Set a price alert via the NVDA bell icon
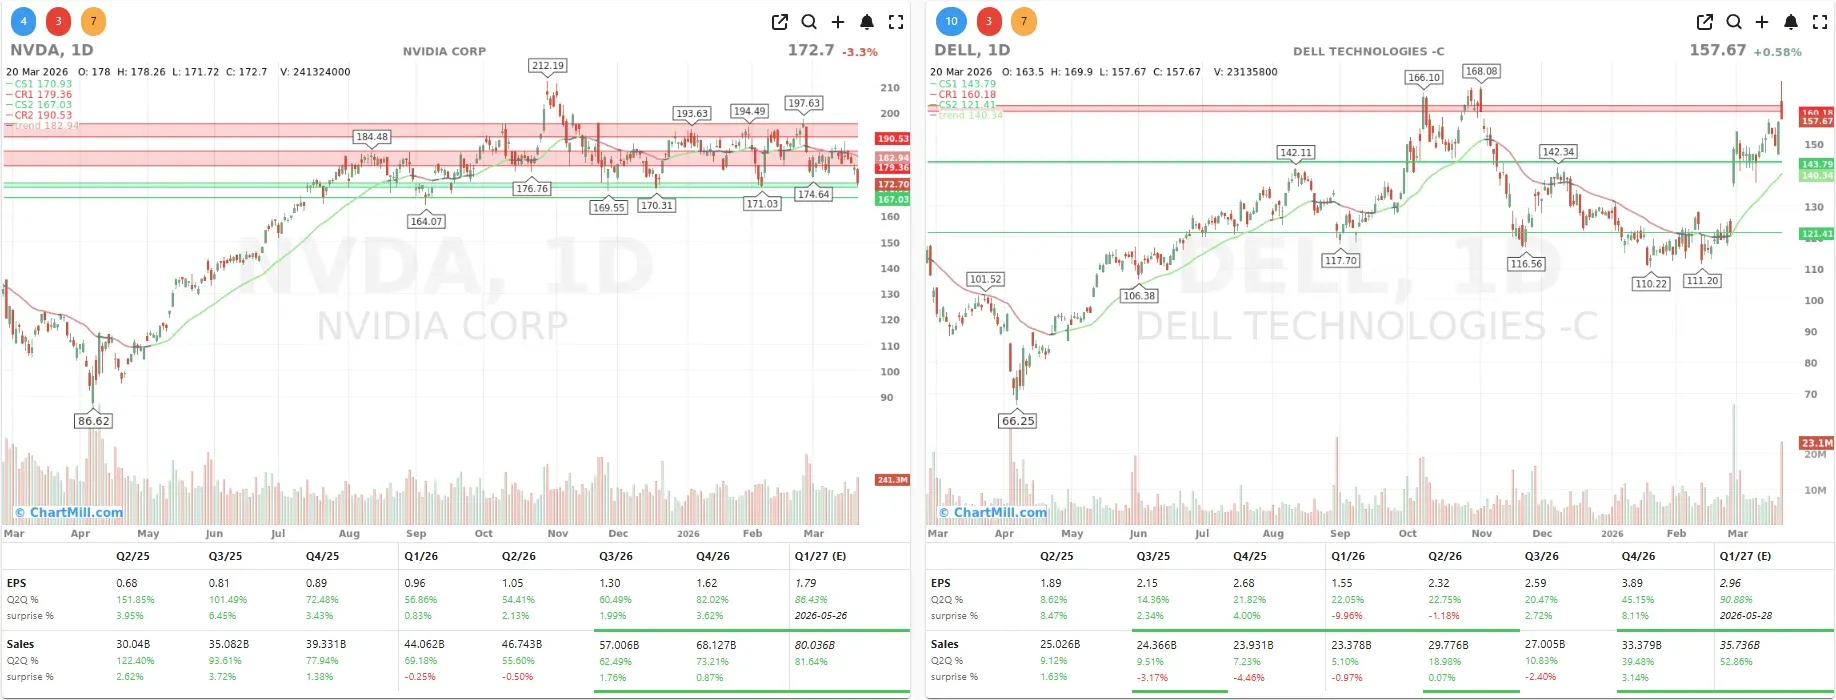The width and height of the screenshot is (1836, 700). [x=866, y=21]
